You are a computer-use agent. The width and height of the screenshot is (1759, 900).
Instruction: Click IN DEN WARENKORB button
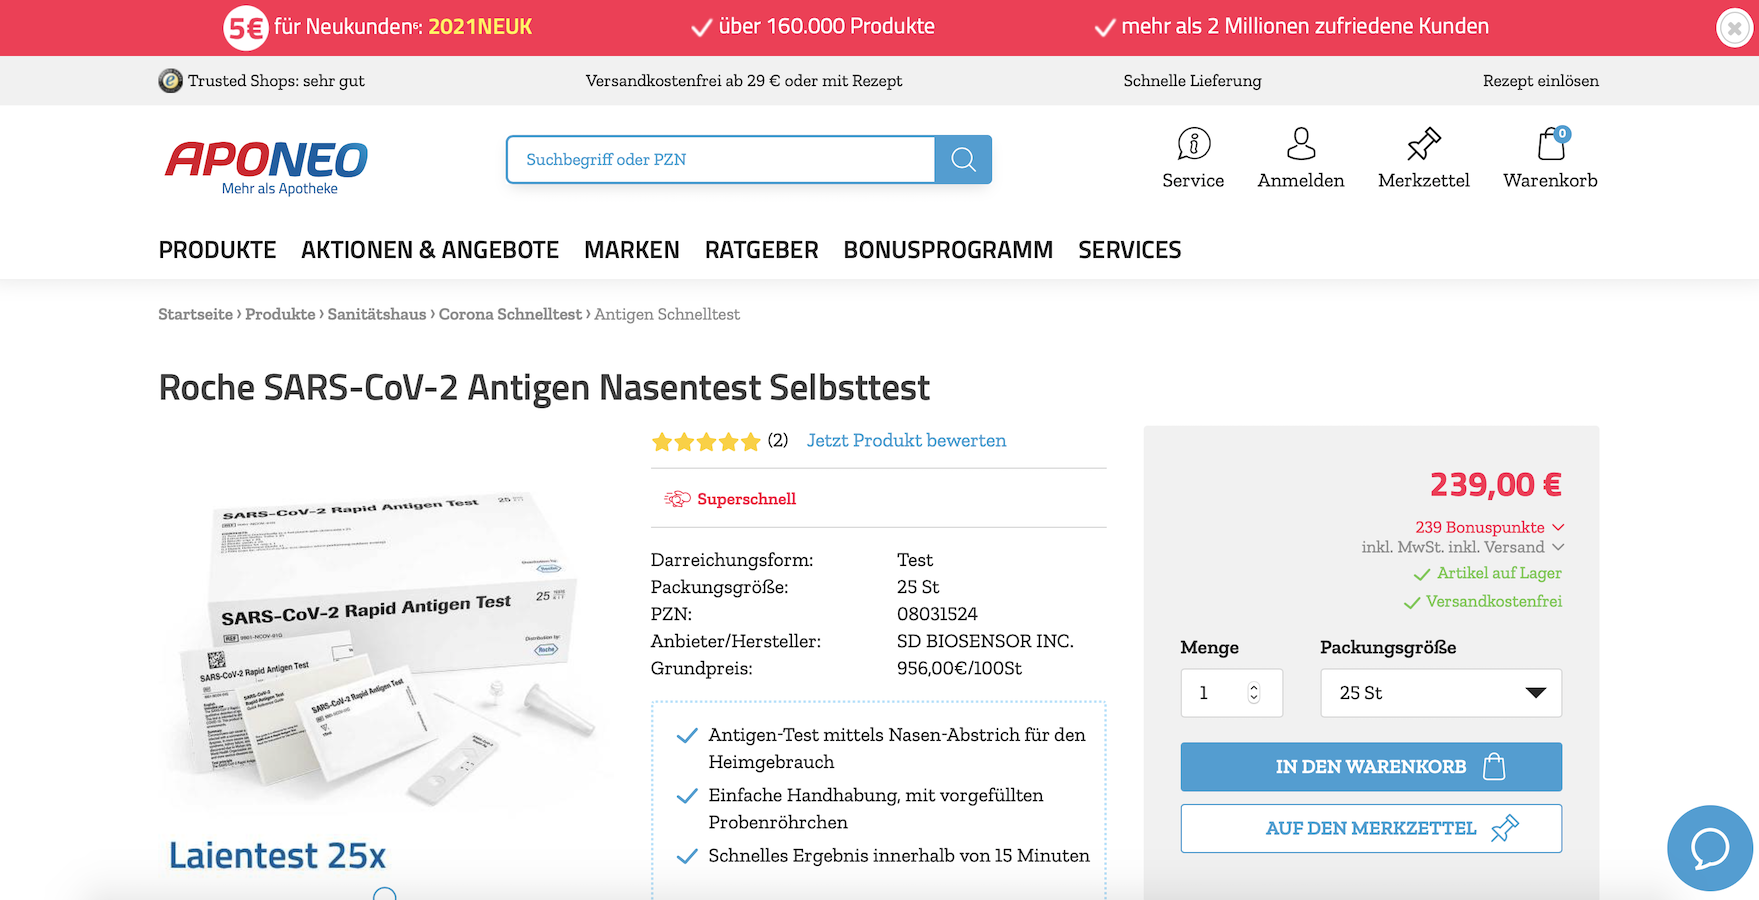coord(1370,767)
